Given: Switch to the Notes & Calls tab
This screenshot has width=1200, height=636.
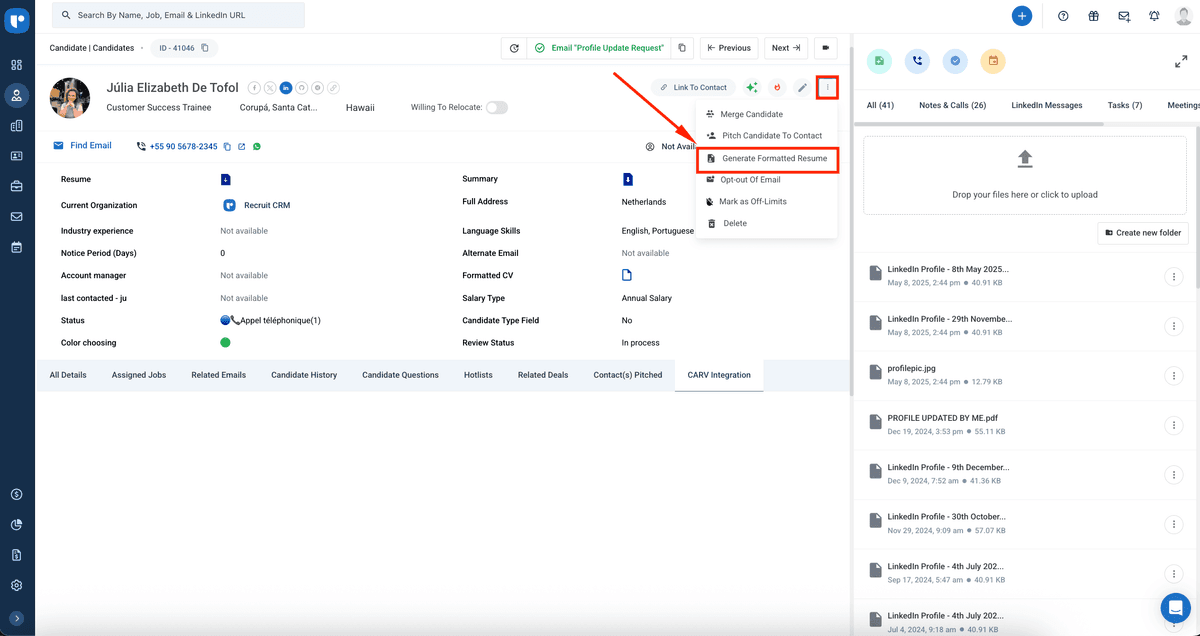Looking at the screenshot, I should 952,104.
